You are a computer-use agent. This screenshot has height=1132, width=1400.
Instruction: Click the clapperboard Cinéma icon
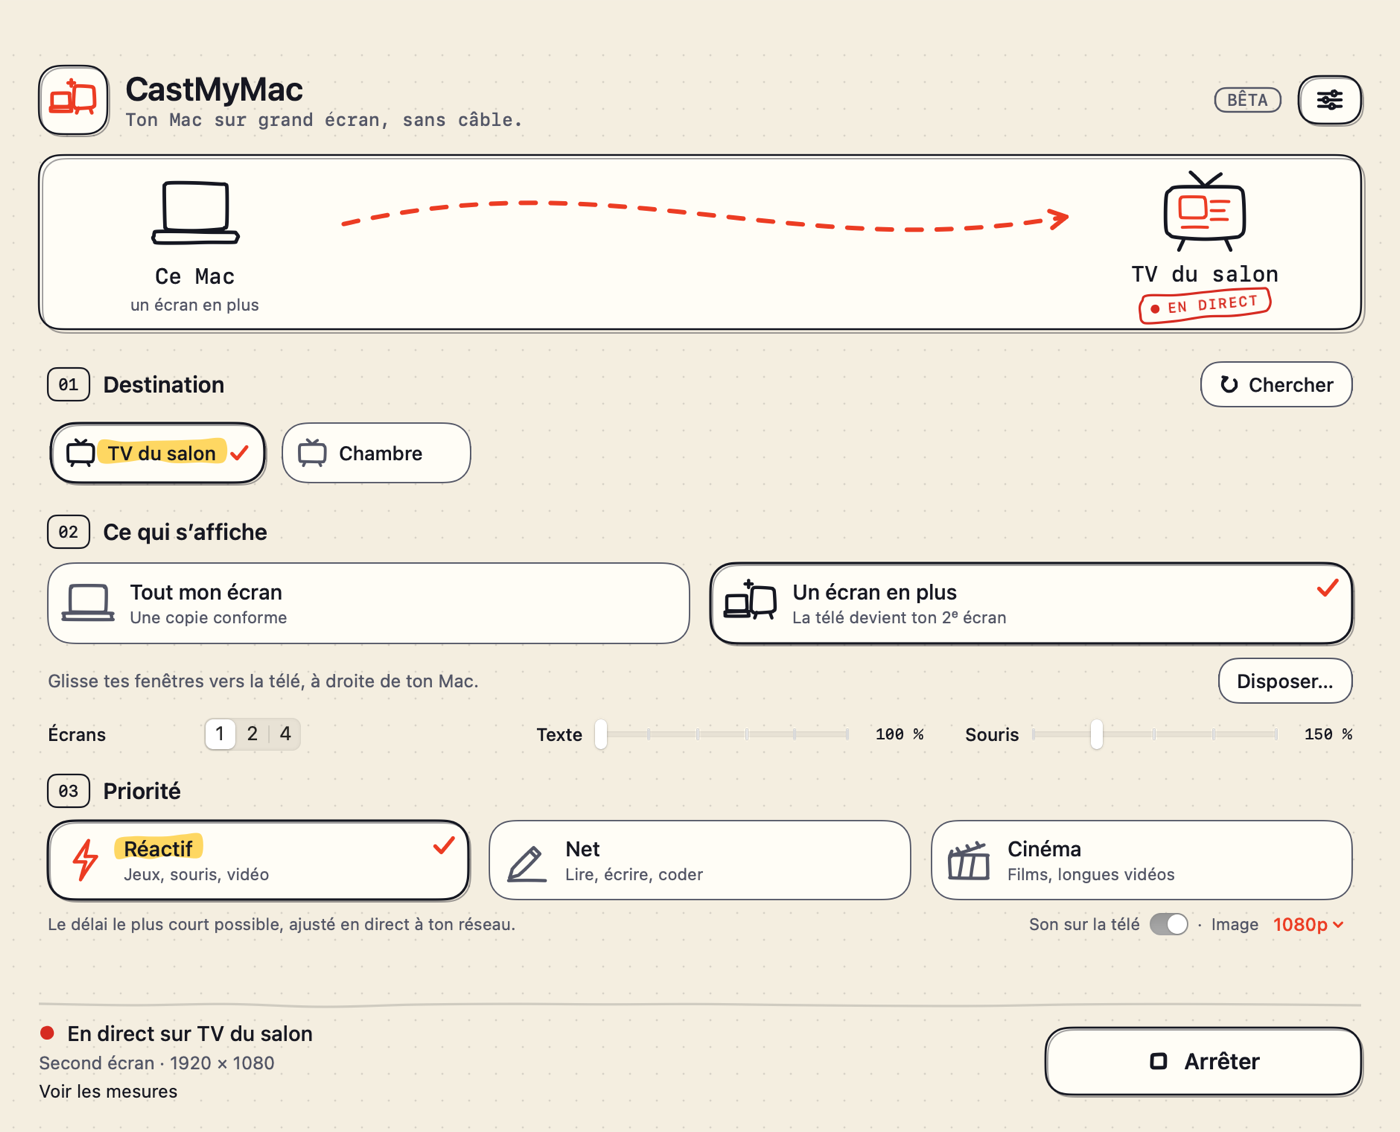tap(968, 861)
